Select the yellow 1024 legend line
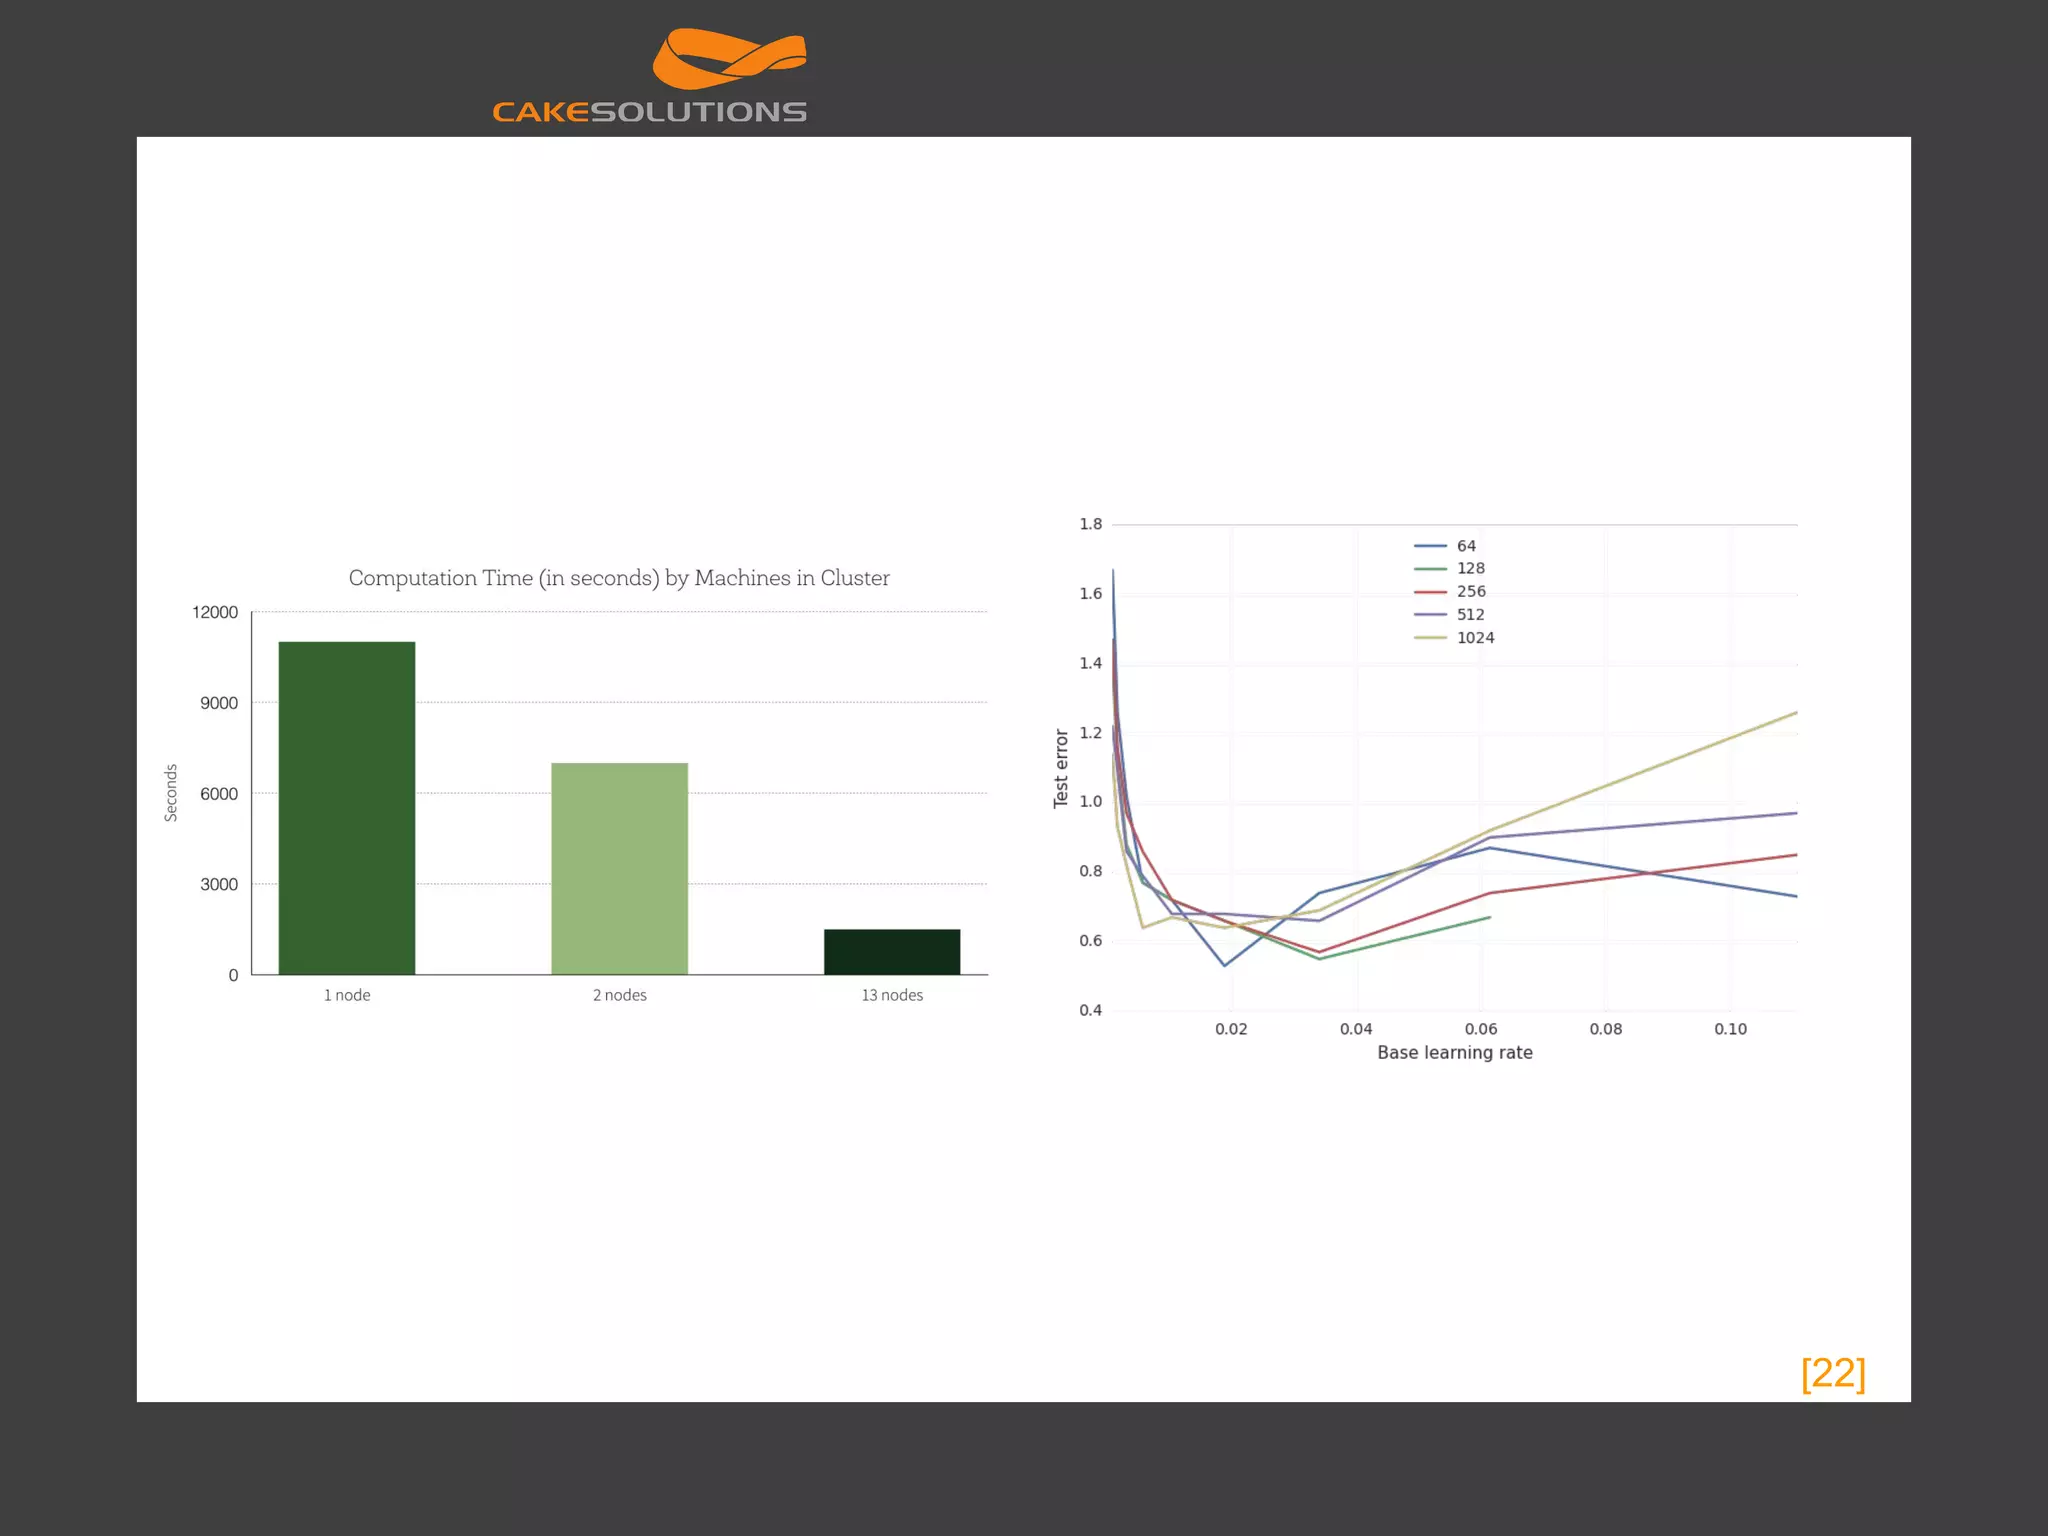 pyautogui.click(x=1430, y=638)
